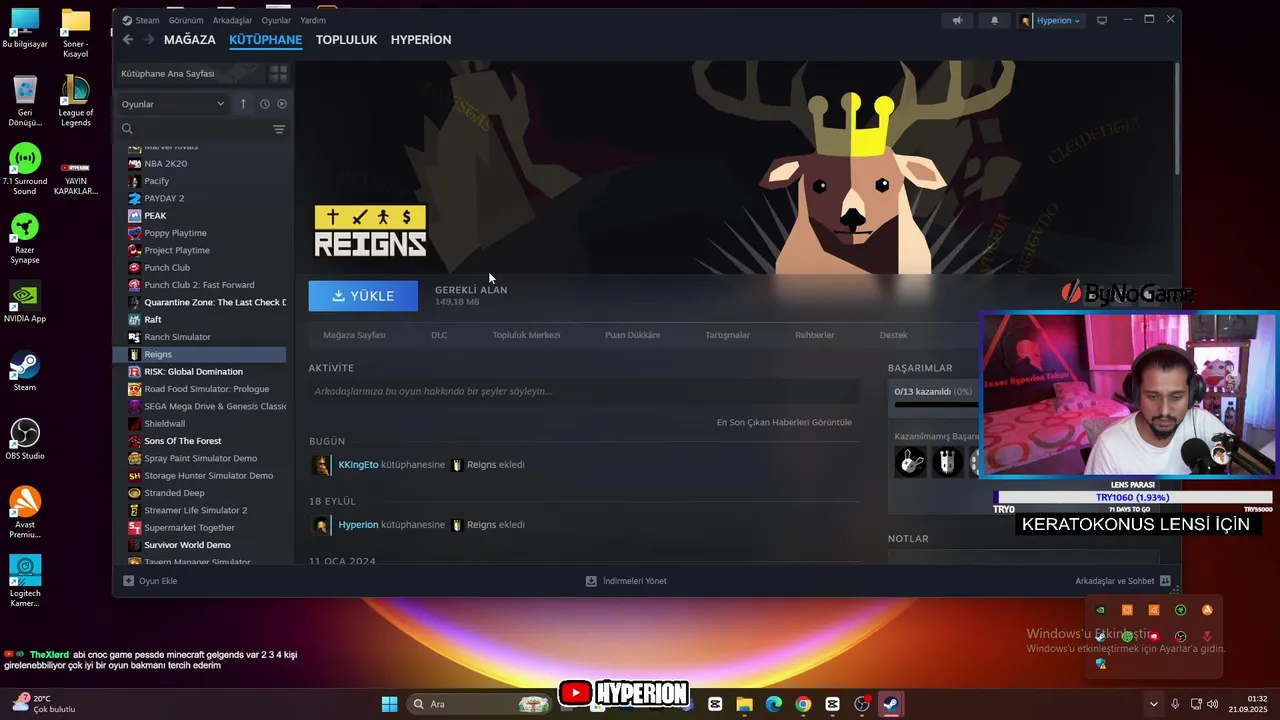Open the Arkadaşlar menu

(x=232, y=20)
